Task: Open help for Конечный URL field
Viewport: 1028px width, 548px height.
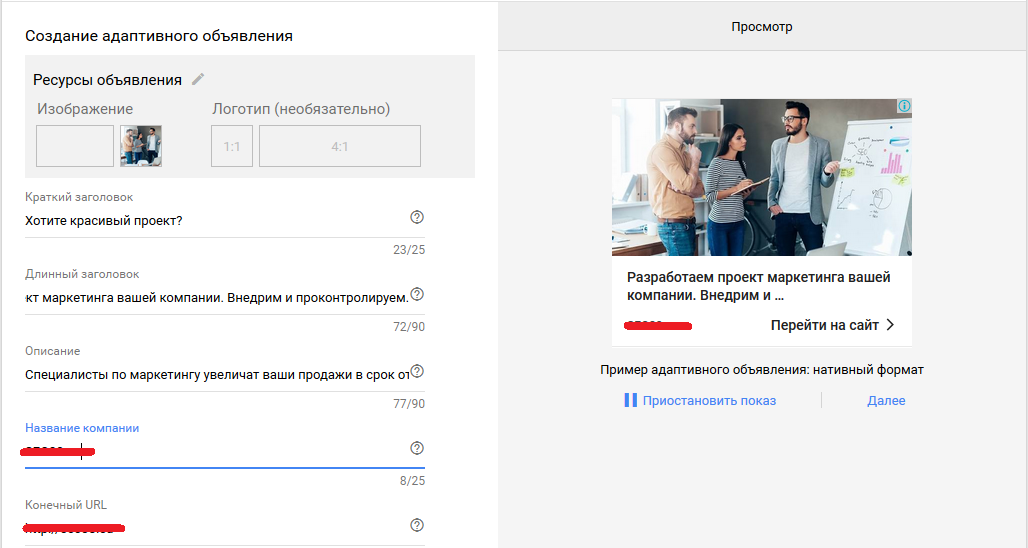Action: [x=417, y=525]
